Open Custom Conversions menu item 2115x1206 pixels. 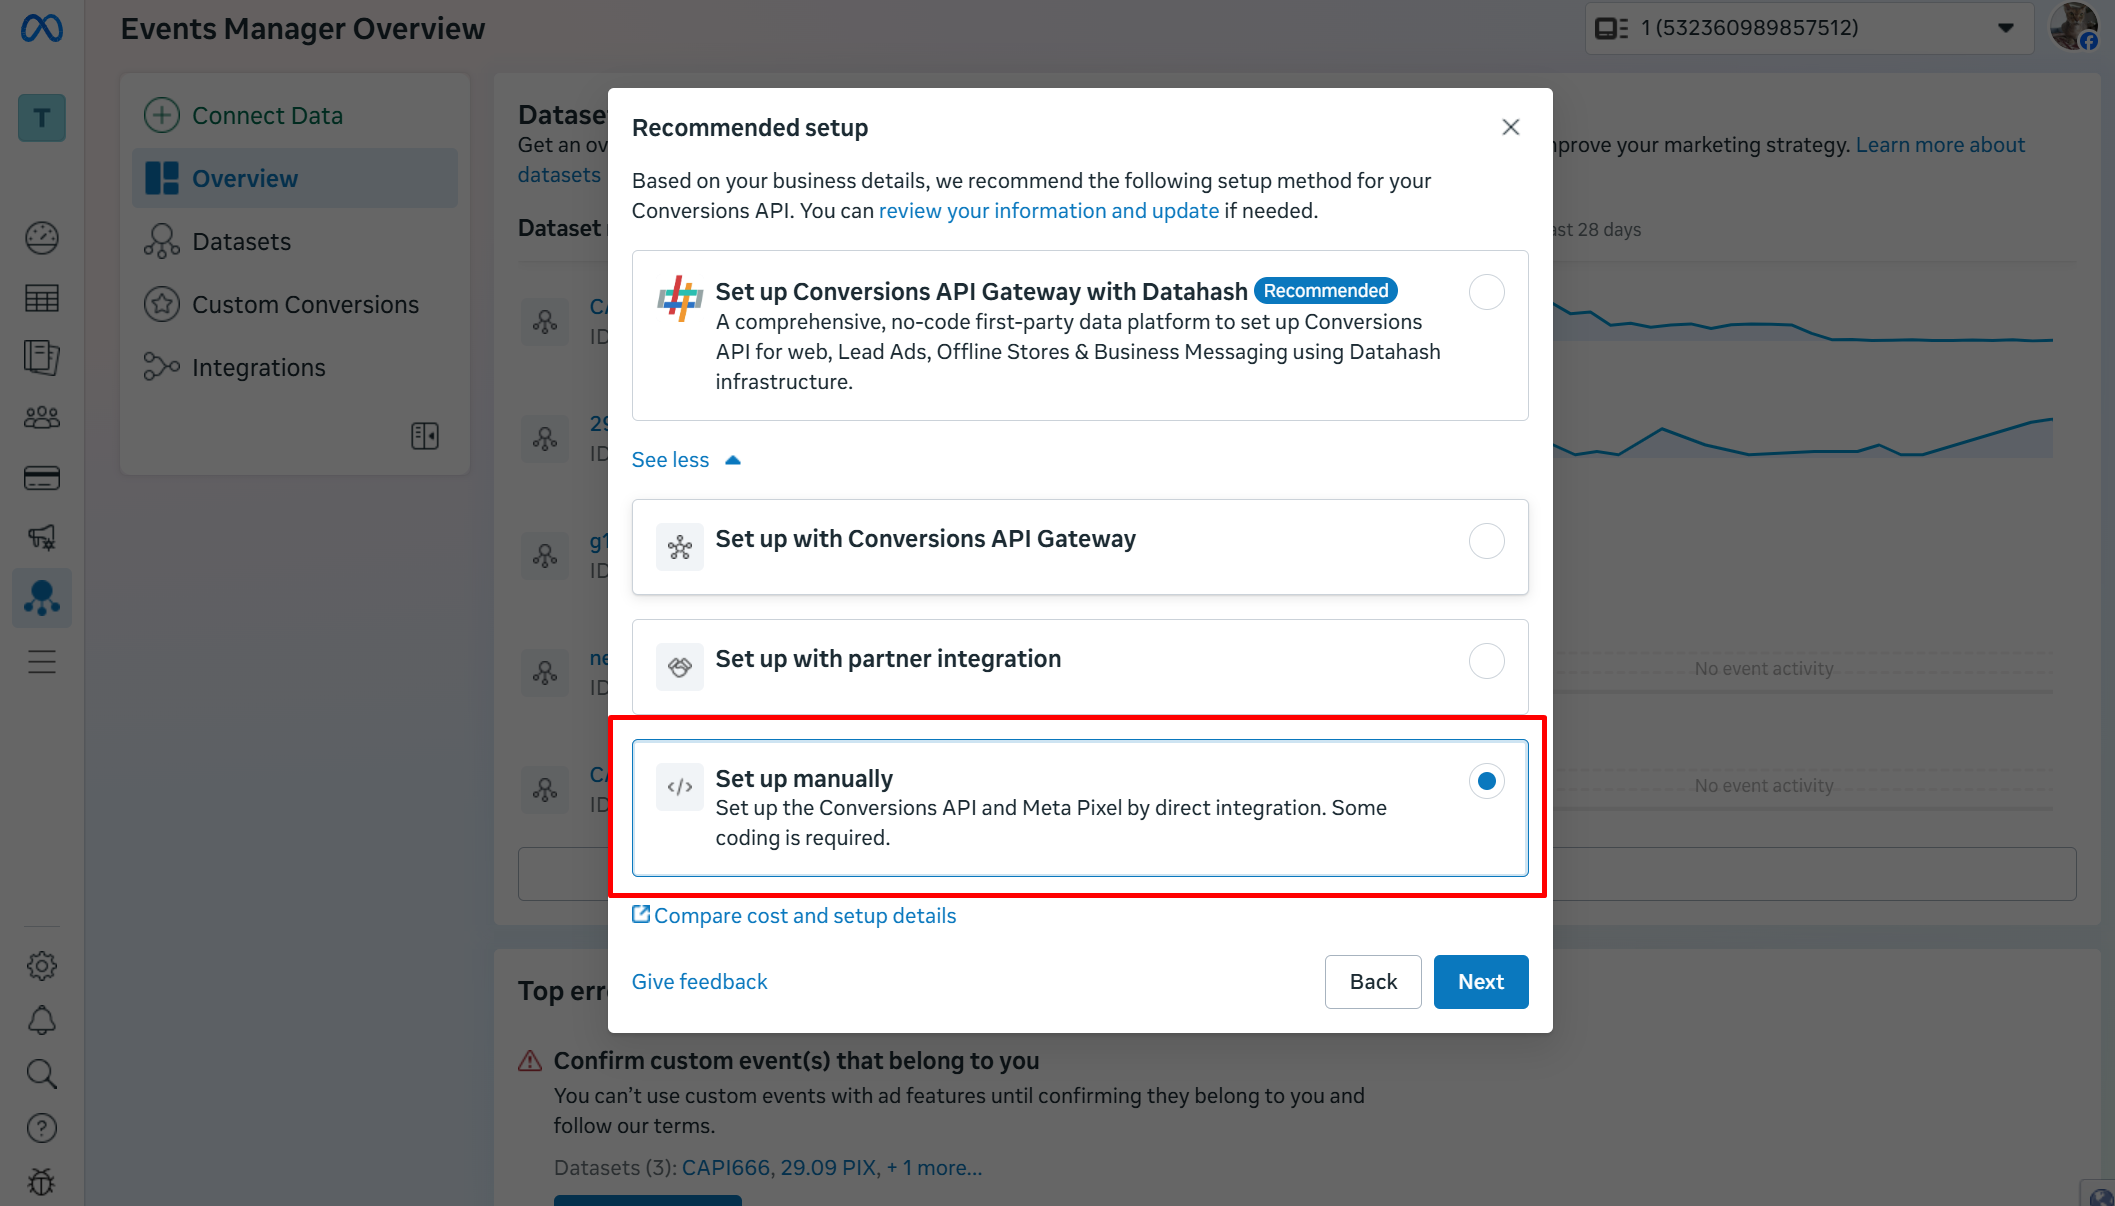(305, 305)
